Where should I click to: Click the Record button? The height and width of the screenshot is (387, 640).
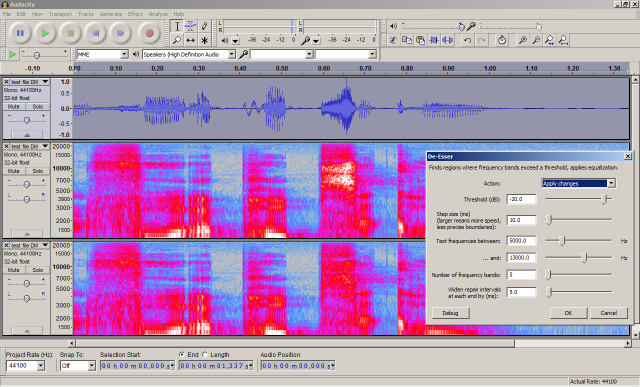[149, 33]
